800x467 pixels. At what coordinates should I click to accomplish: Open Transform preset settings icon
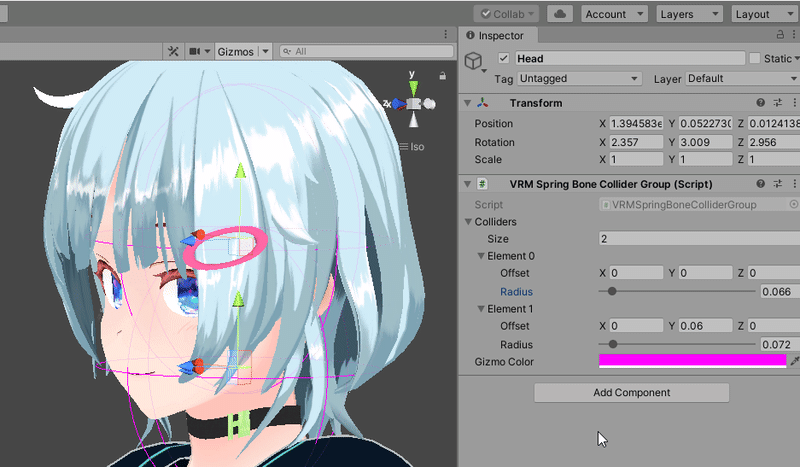(778, 103)
